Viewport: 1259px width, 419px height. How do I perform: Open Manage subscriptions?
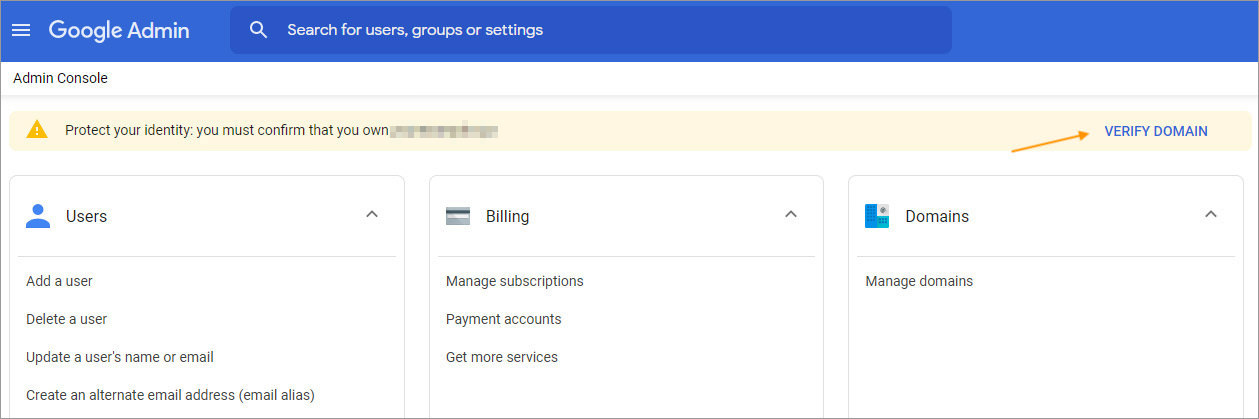coord(515,281)
